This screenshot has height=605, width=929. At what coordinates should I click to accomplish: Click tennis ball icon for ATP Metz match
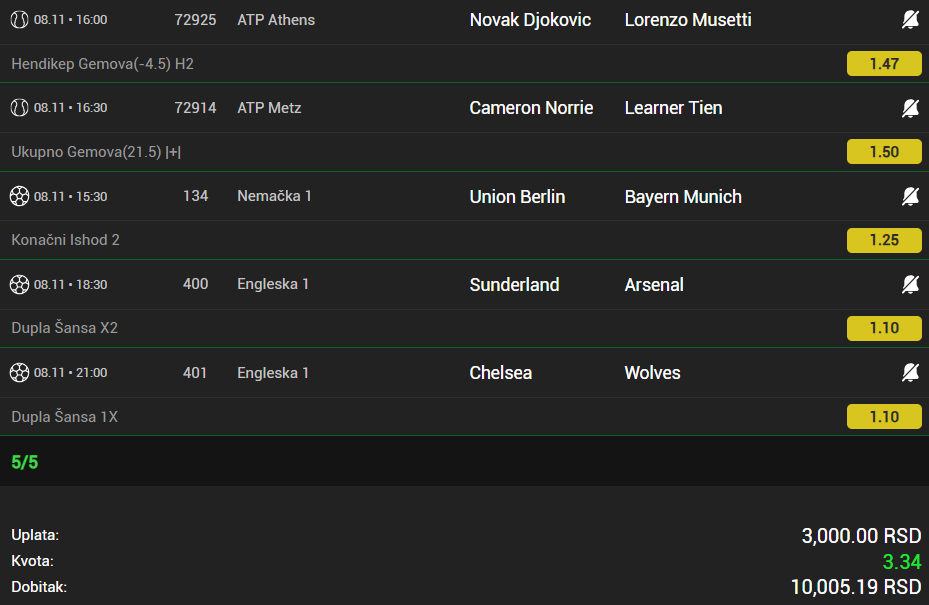(19, 108)
